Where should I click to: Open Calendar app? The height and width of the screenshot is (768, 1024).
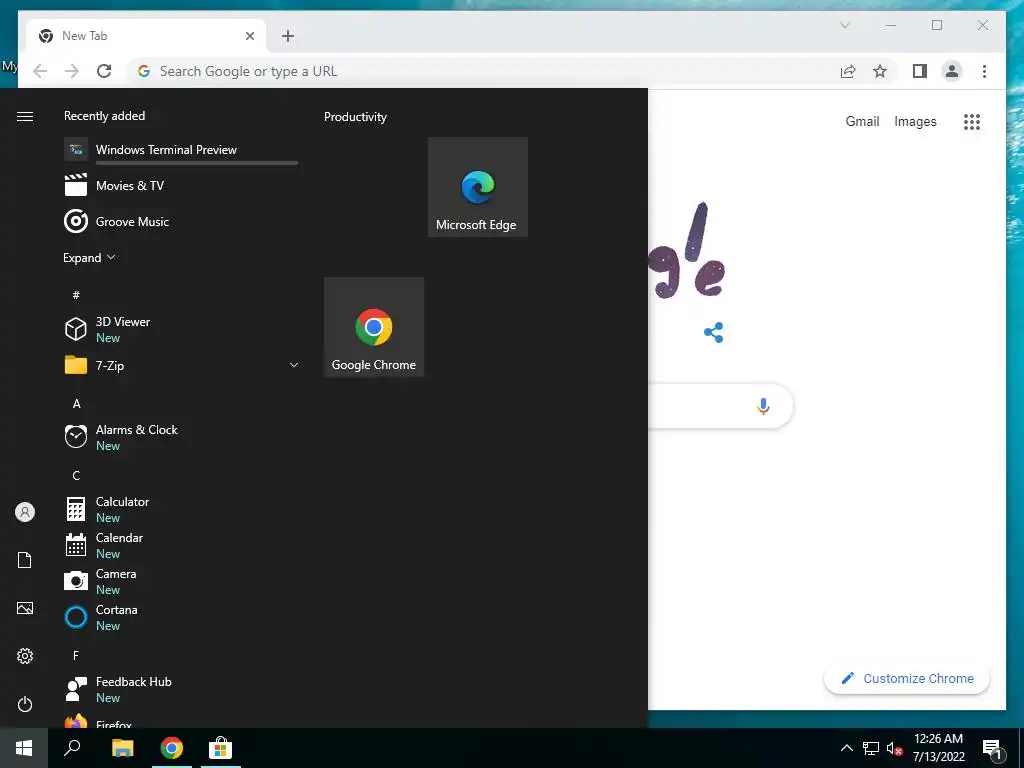[x=181, y=545]
